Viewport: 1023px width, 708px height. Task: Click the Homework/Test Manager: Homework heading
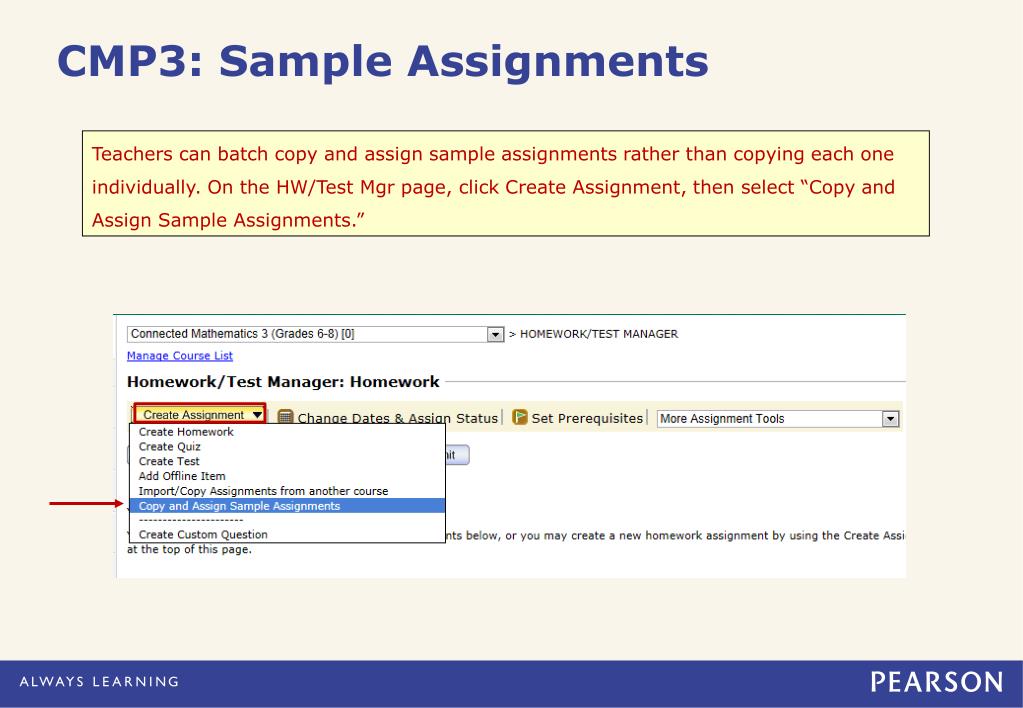283,382
